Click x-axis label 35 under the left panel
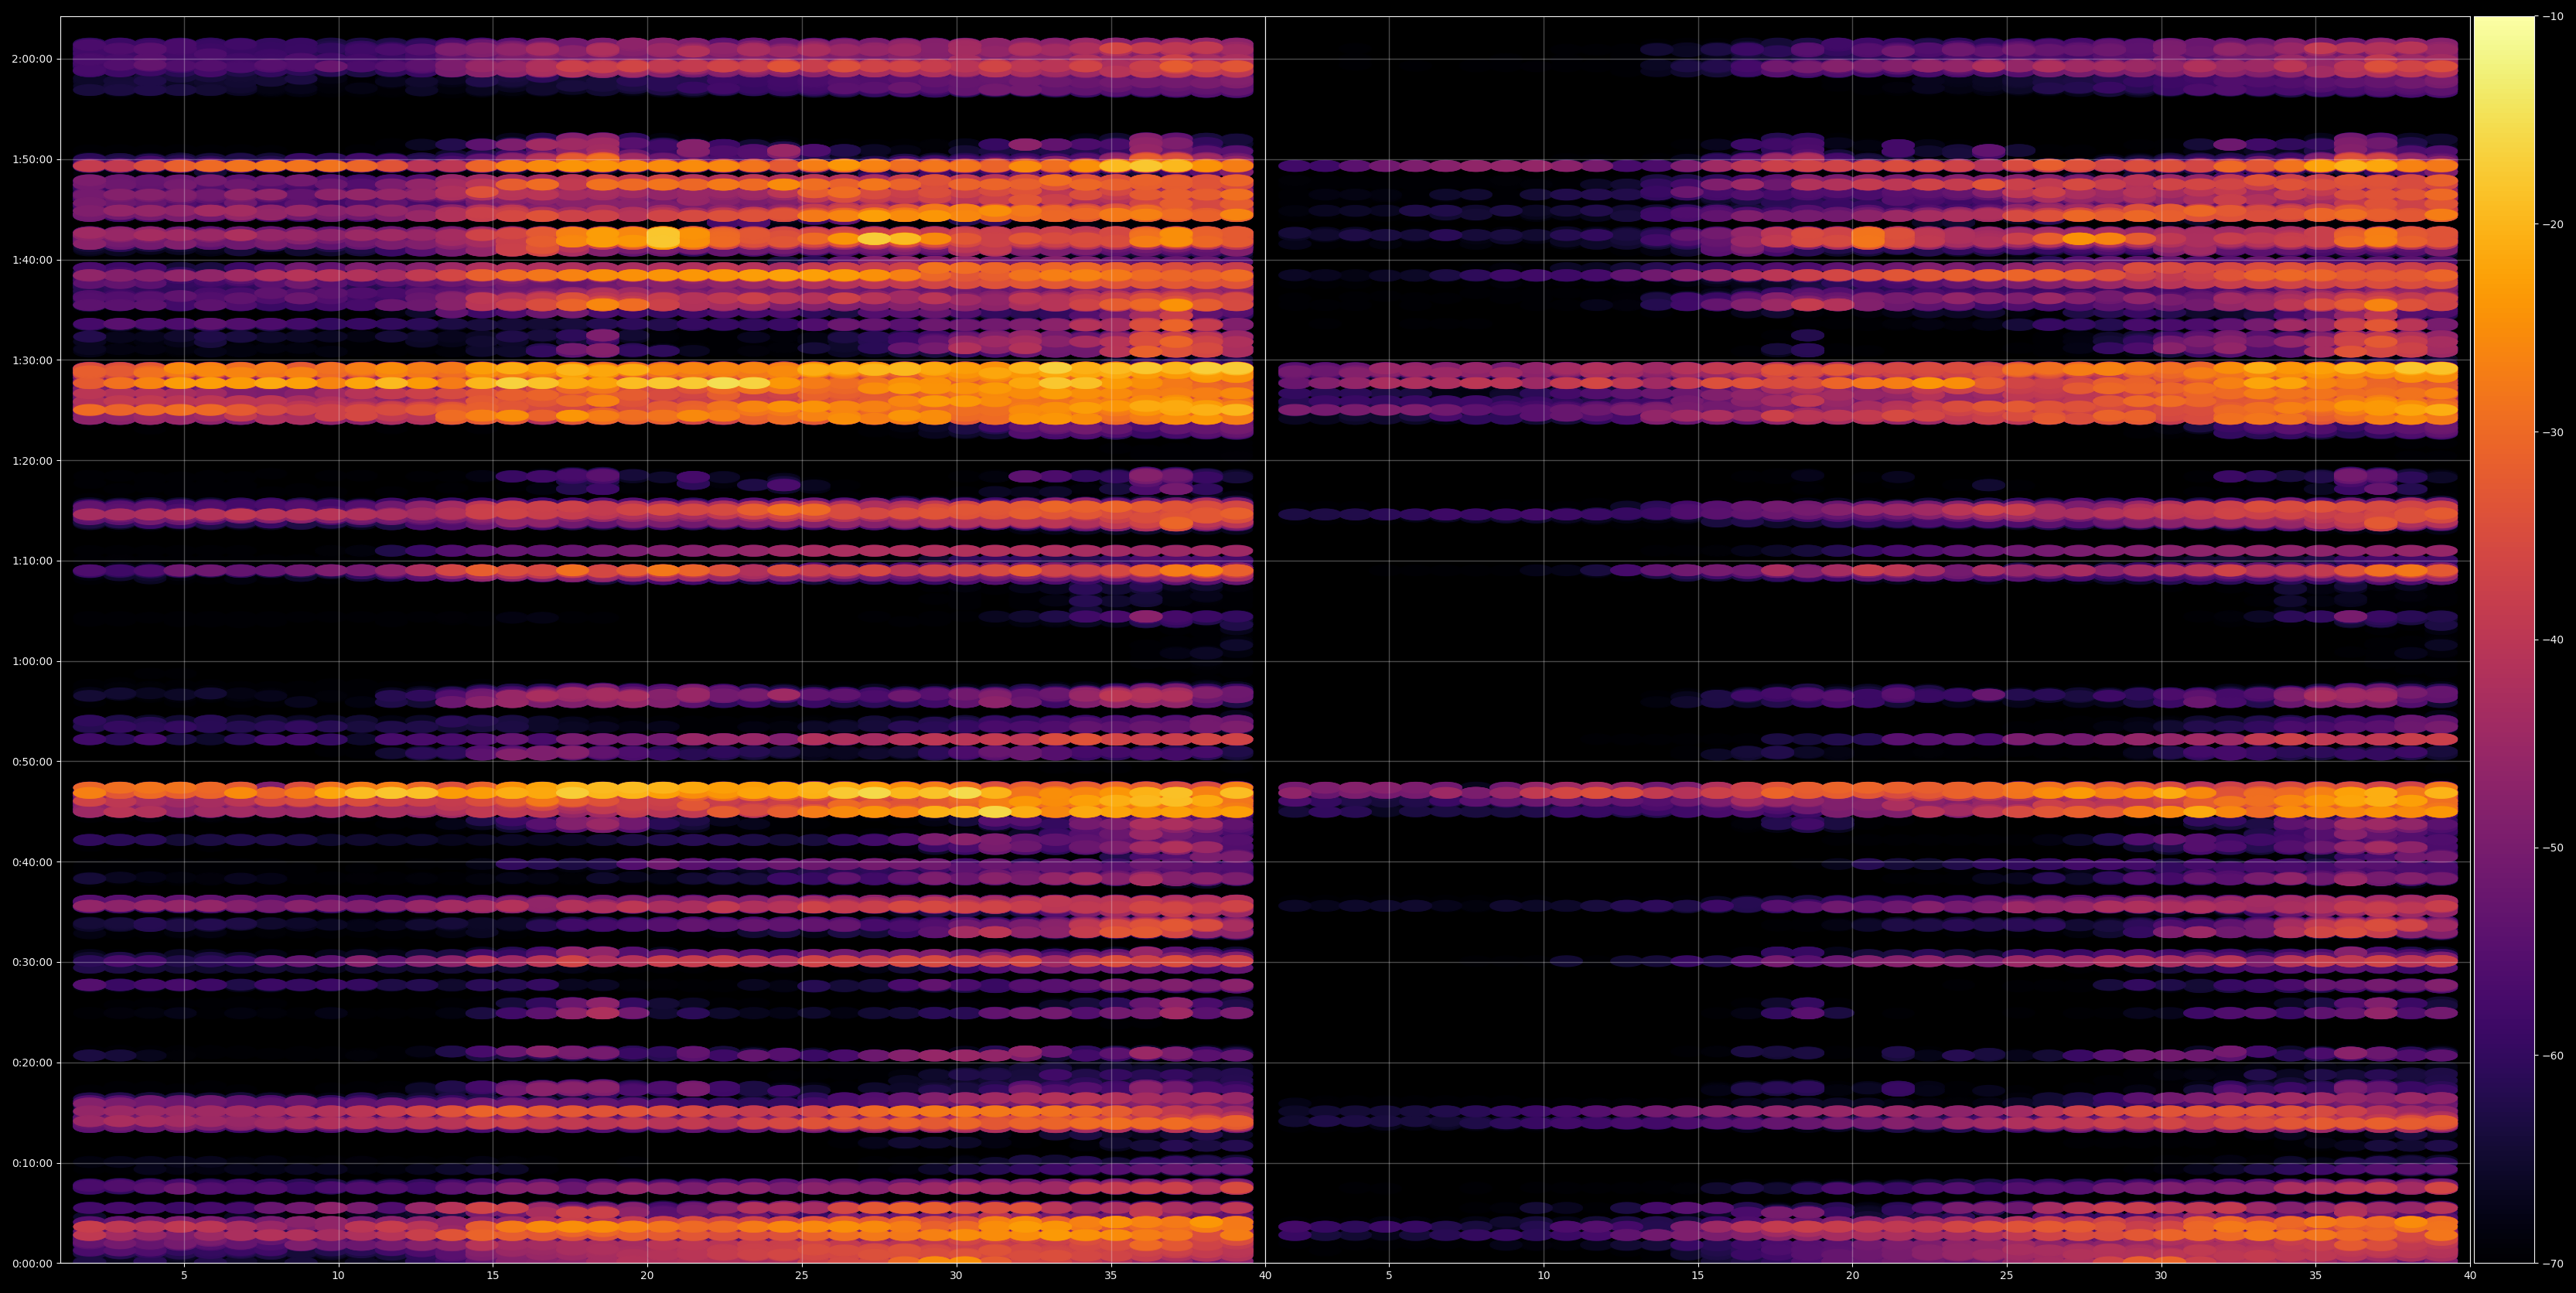2576x1293 pixels. [x=1111, y=1276]
